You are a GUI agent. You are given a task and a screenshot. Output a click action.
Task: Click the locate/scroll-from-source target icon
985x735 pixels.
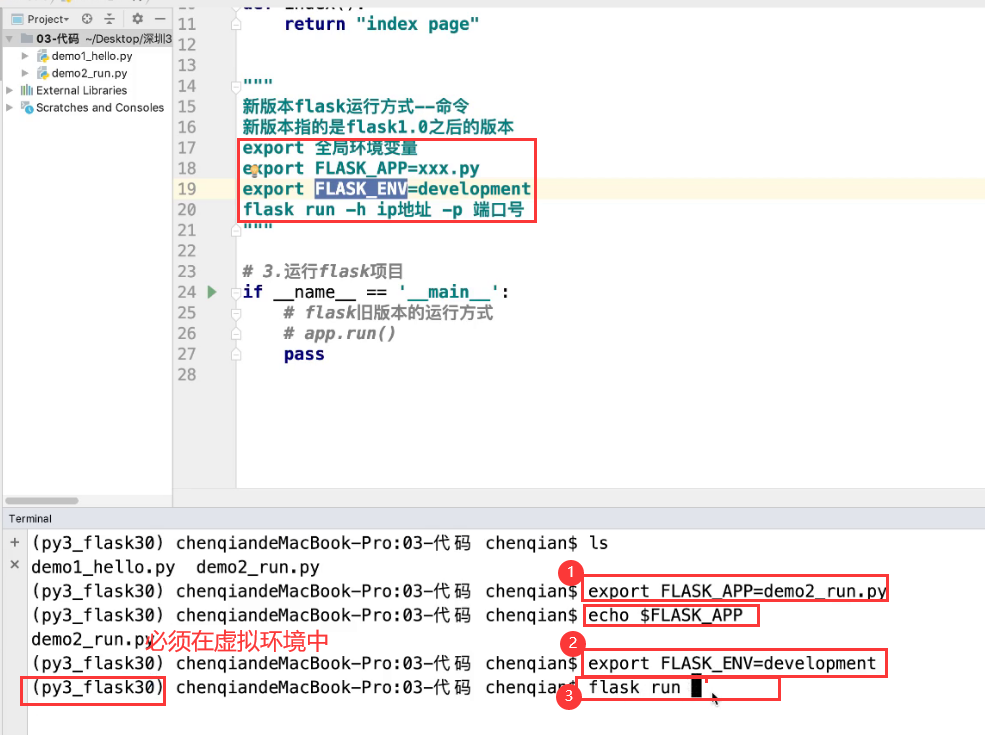(x=87, y=19)
